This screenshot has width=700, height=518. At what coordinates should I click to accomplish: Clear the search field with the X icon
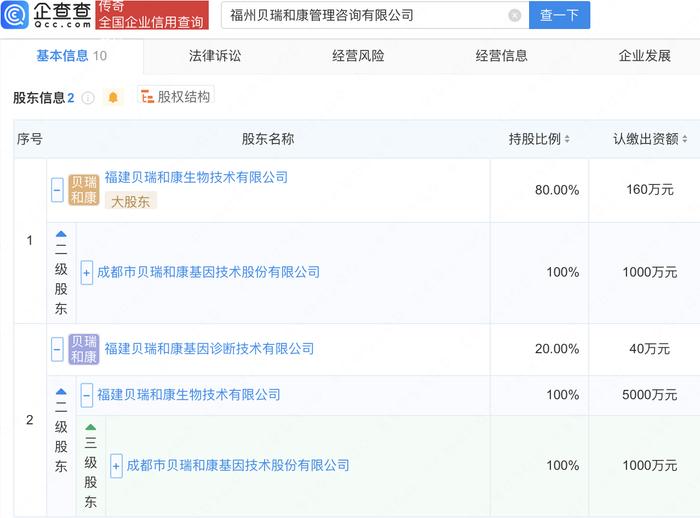point(515,16)
